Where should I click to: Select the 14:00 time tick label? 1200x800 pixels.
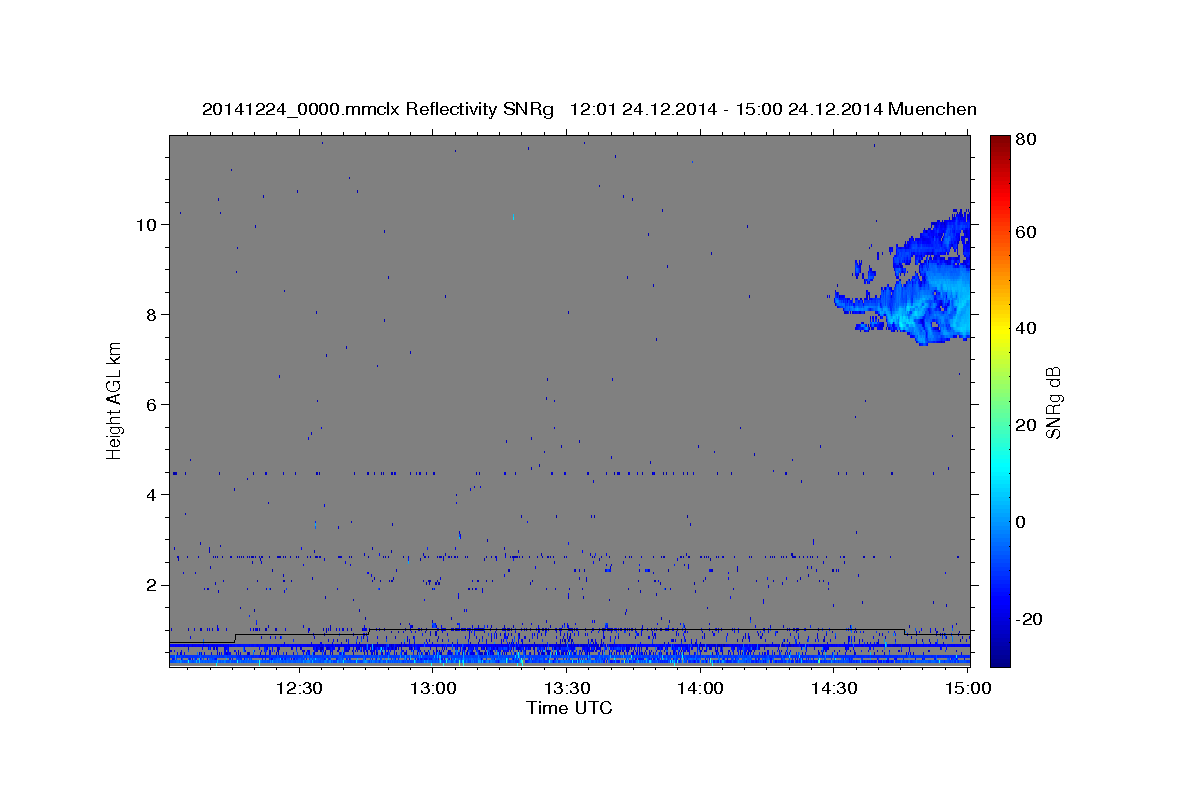(700, 688)
